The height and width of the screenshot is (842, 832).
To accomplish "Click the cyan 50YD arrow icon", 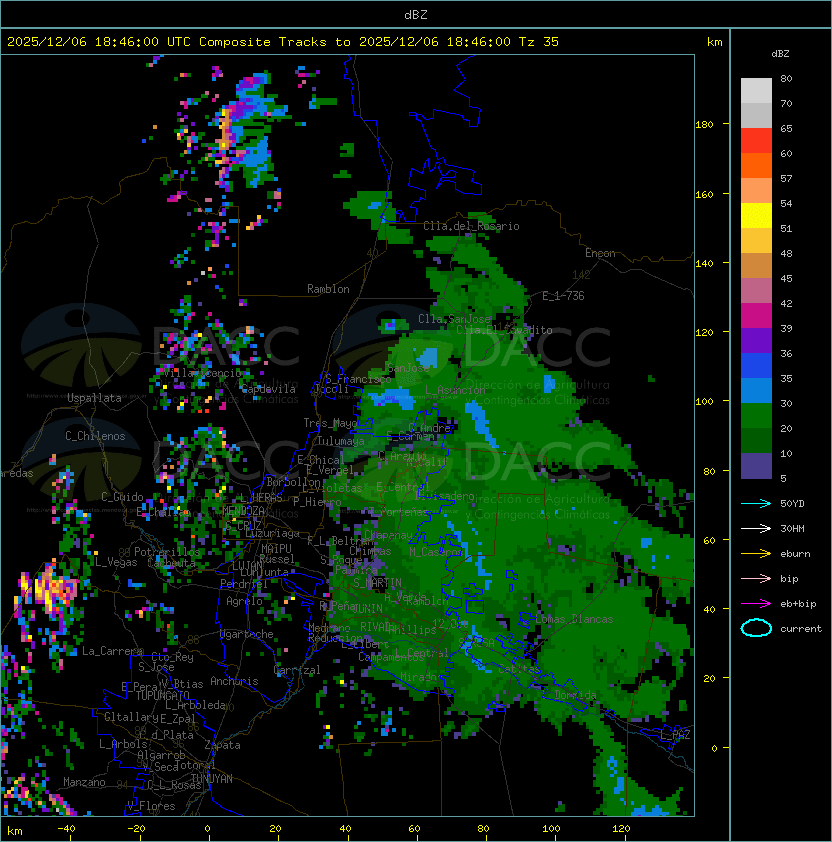I will (756, 503).
